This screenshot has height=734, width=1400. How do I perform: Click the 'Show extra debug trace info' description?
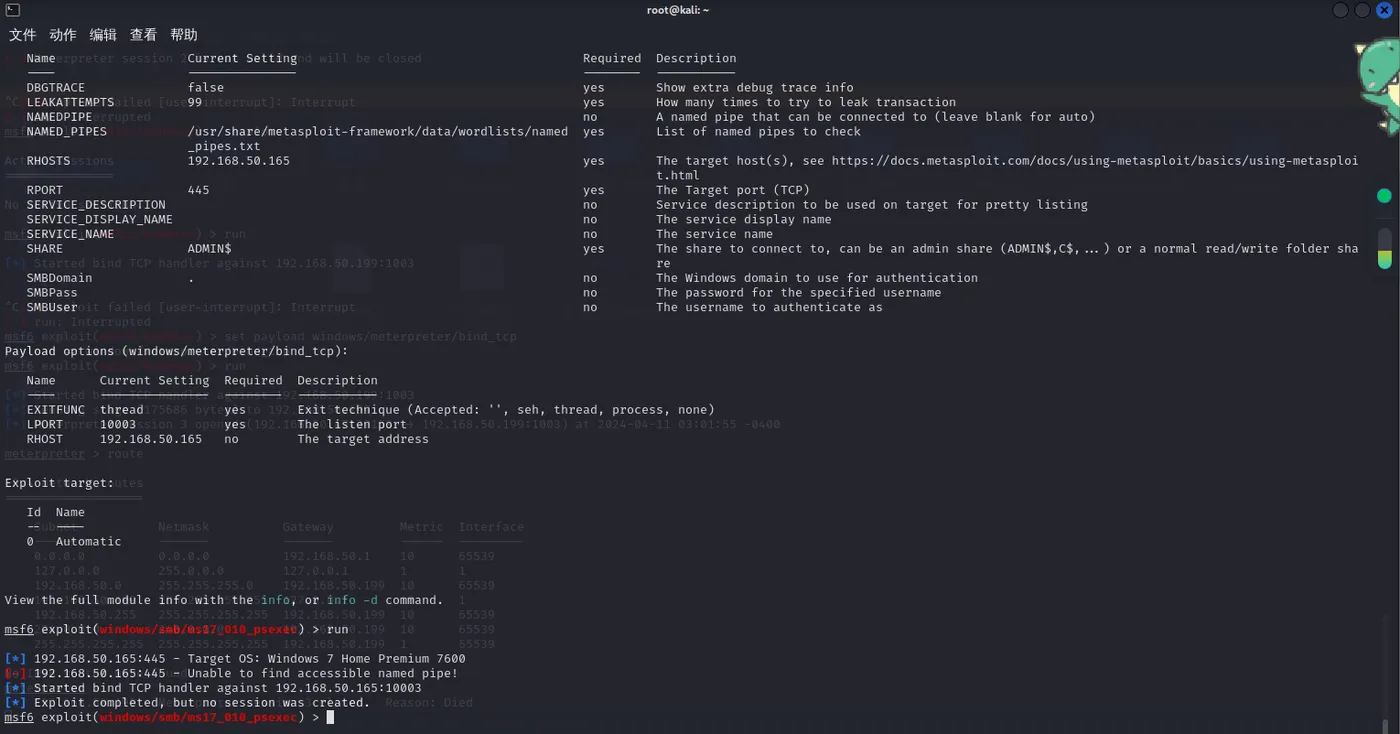755,88
